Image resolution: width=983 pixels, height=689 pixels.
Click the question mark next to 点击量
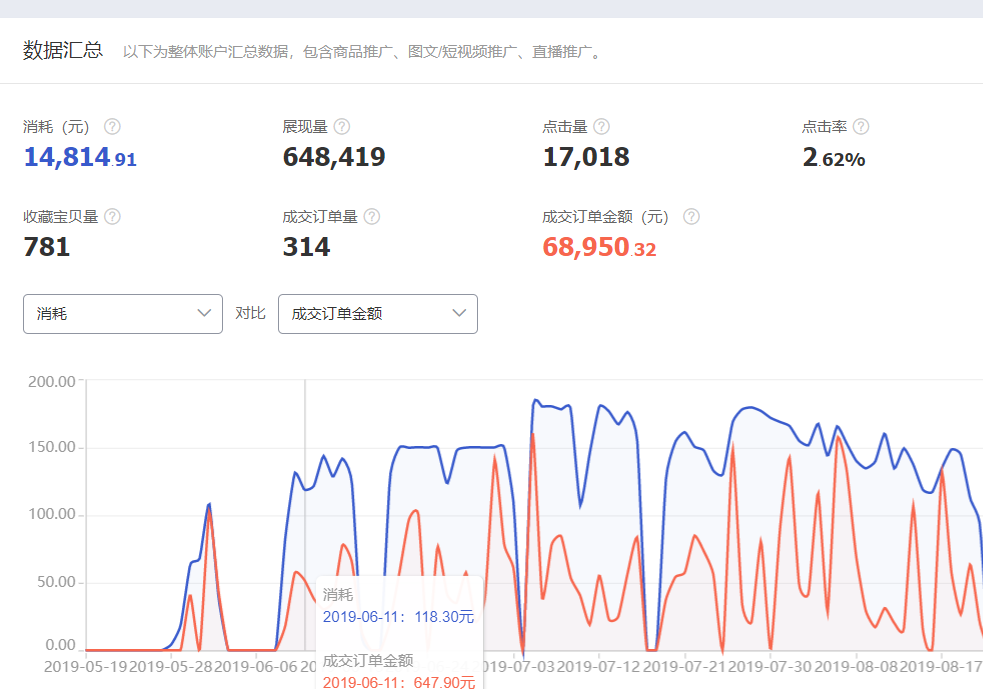[x=601, y=127]
